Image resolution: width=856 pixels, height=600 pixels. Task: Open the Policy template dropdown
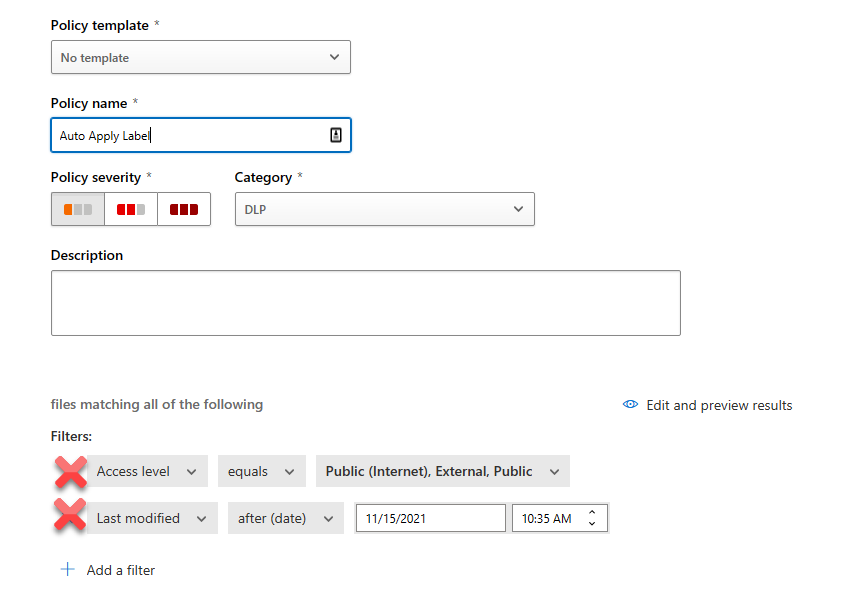coord(201,57)
